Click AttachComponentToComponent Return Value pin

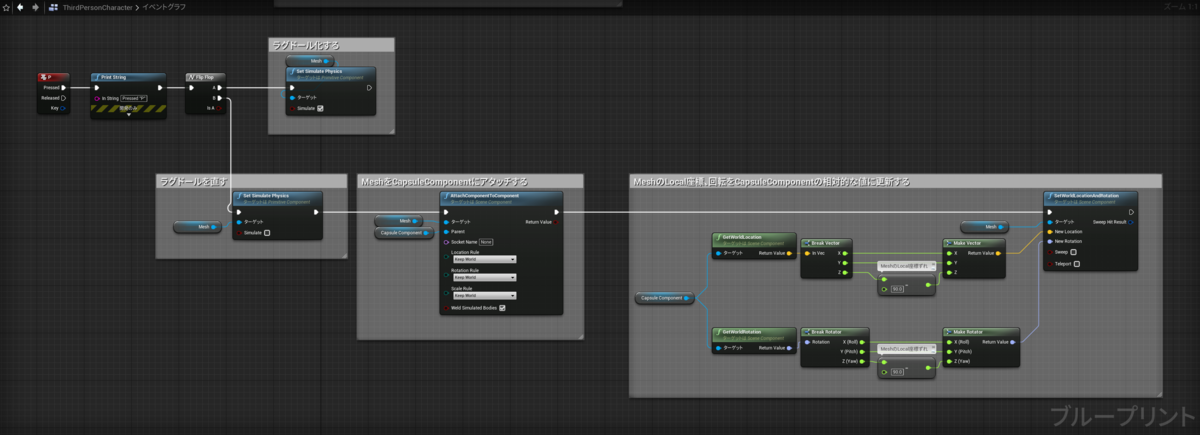(556, 221)
